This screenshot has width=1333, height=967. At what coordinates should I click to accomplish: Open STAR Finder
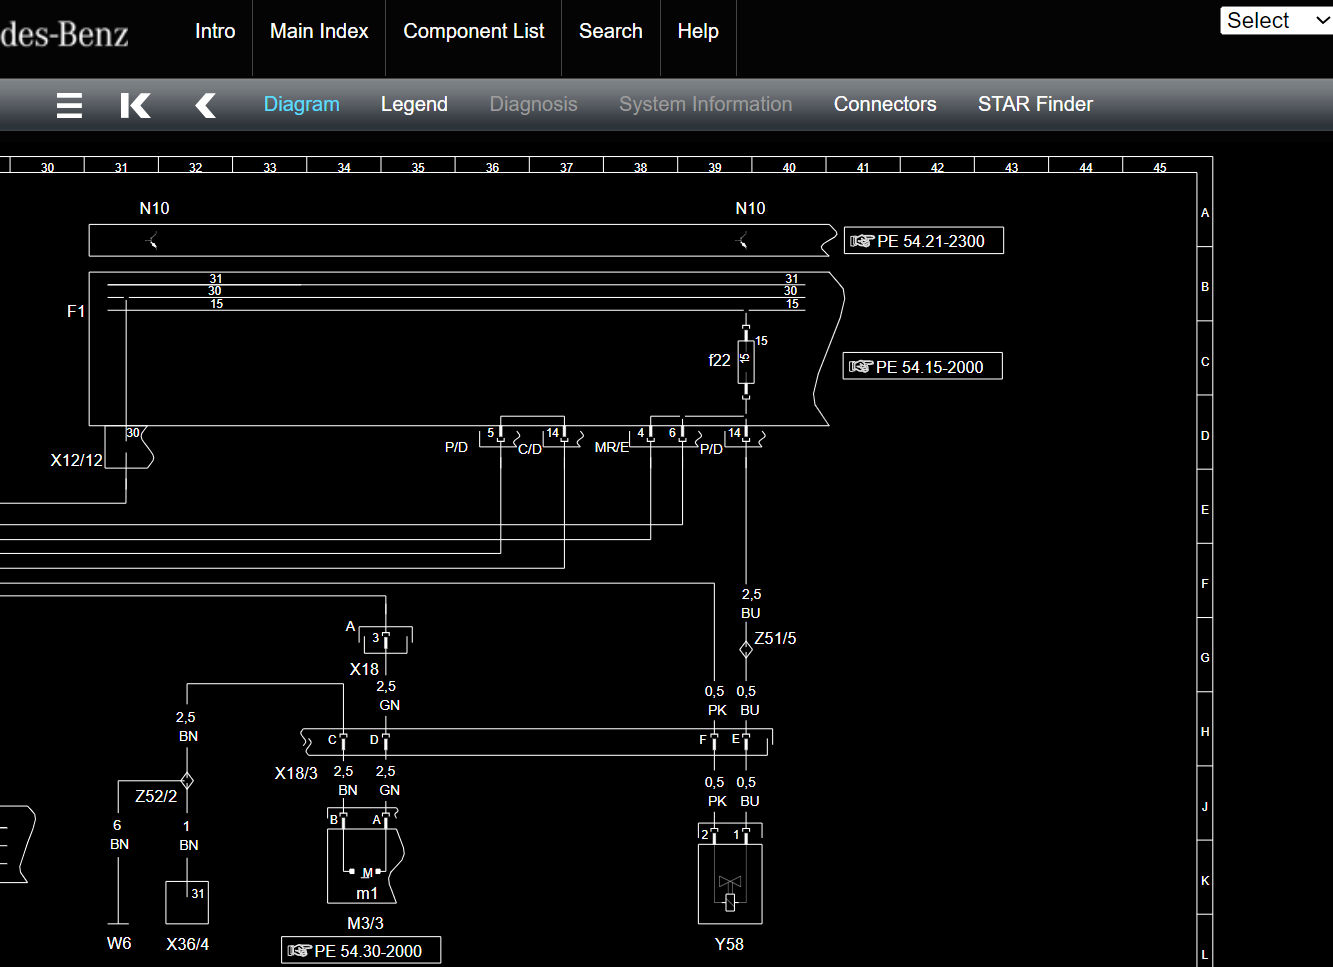pos(1035,104)
